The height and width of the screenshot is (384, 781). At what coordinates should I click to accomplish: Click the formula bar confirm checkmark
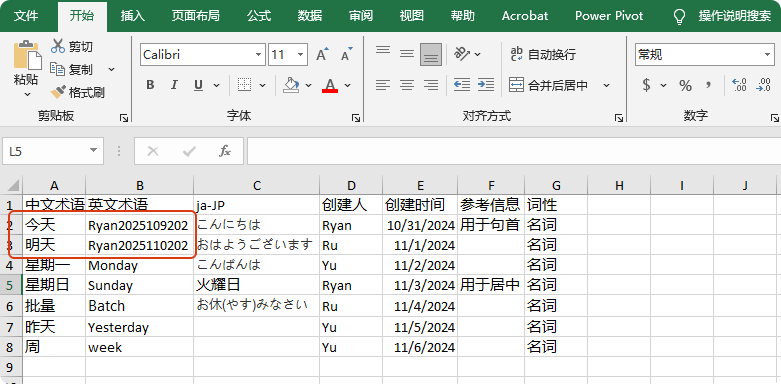pos(189,151)
